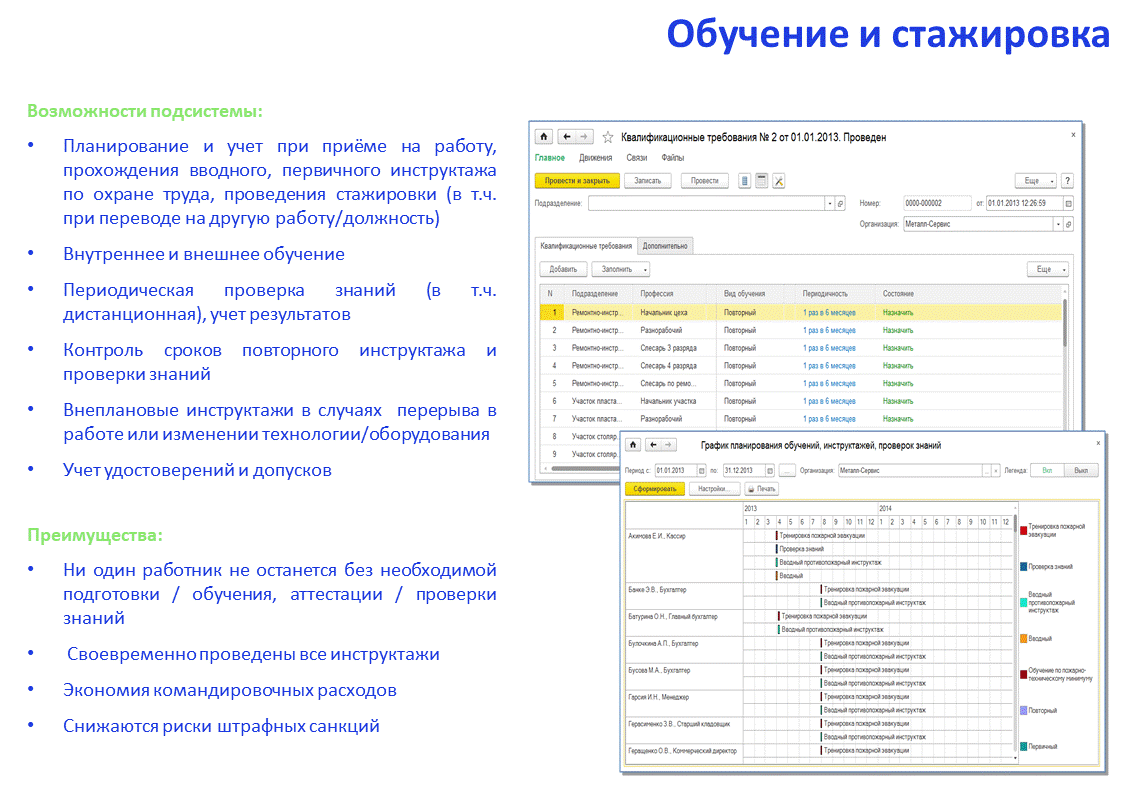Open the Движения section

596,158
